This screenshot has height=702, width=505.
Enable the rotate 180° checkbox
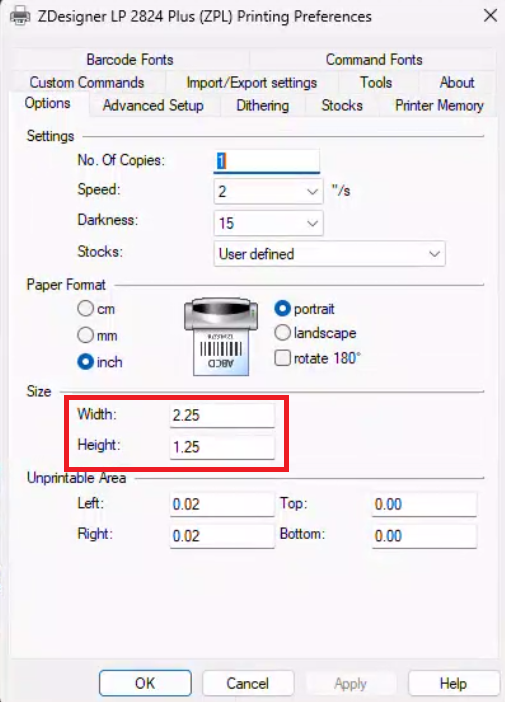tap(282, 358)
